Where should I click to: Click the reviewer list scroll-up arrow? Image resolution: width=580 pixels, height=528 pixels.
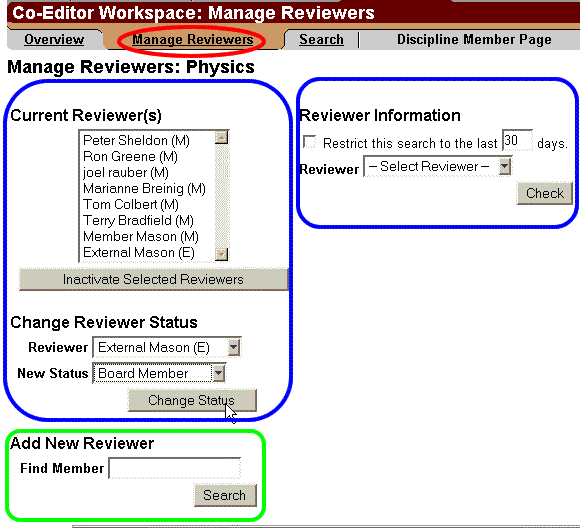(x=222, y=138)
